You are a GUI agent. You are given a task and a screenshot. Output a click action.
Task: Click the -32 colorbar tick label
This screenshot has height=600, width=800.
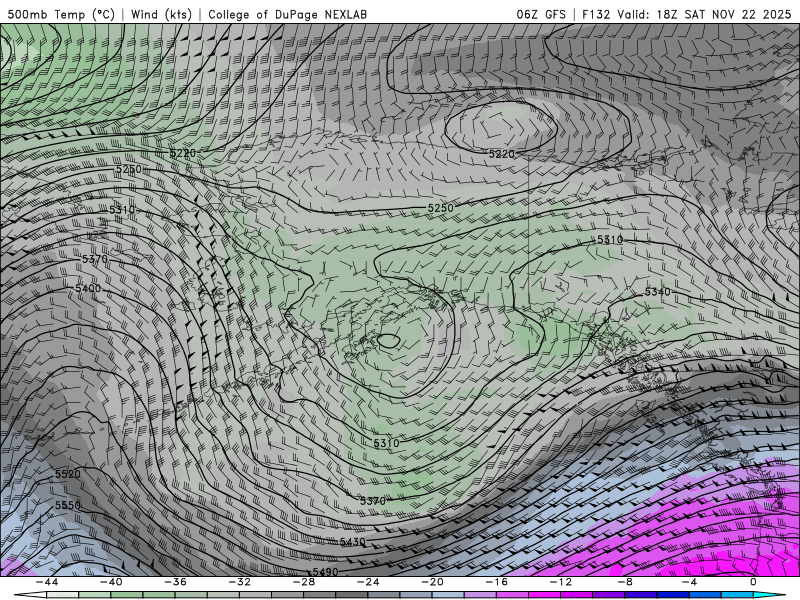(x=240, y=582)
